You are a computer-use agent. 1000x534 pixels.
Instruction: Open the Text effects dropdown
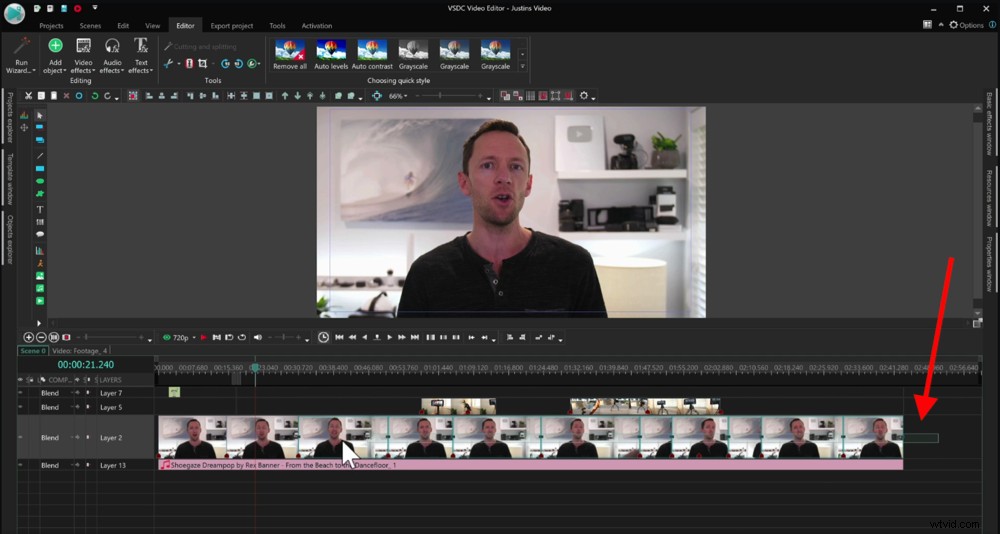[140, 66]
